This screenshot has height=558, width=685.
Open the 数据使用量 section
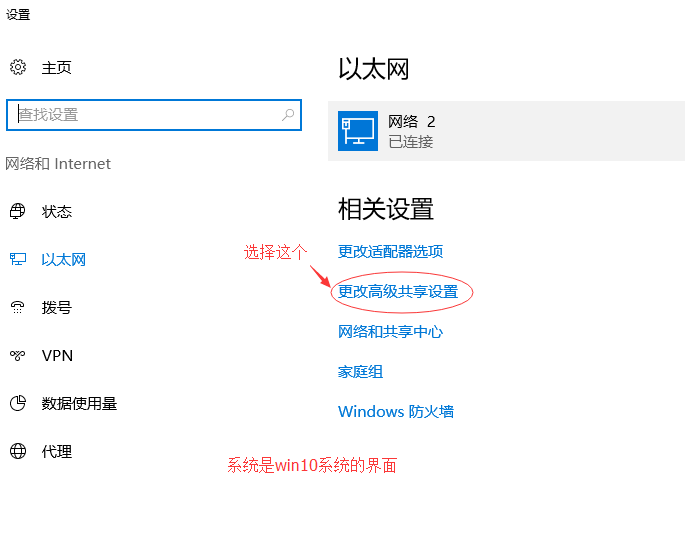click(x=80, y=403)
